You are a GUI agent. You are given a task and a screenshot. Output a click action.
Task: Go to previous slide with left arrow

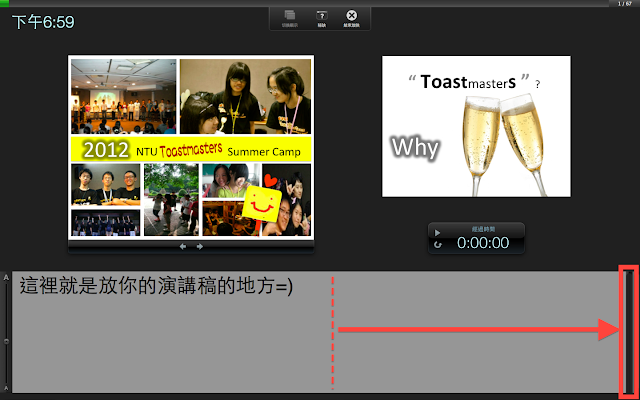click(x=183, y=247)
